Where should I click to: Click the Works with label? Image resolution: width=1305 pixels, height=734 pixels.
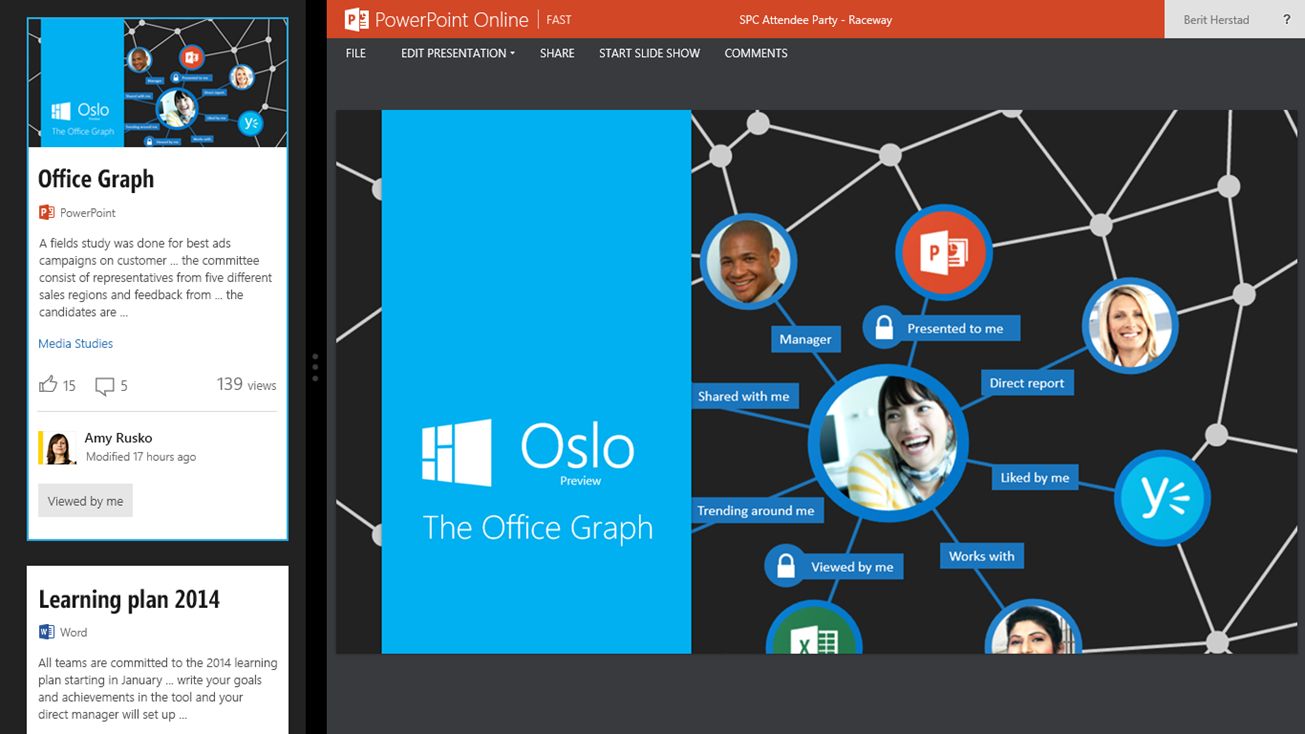tap(981, 556)
